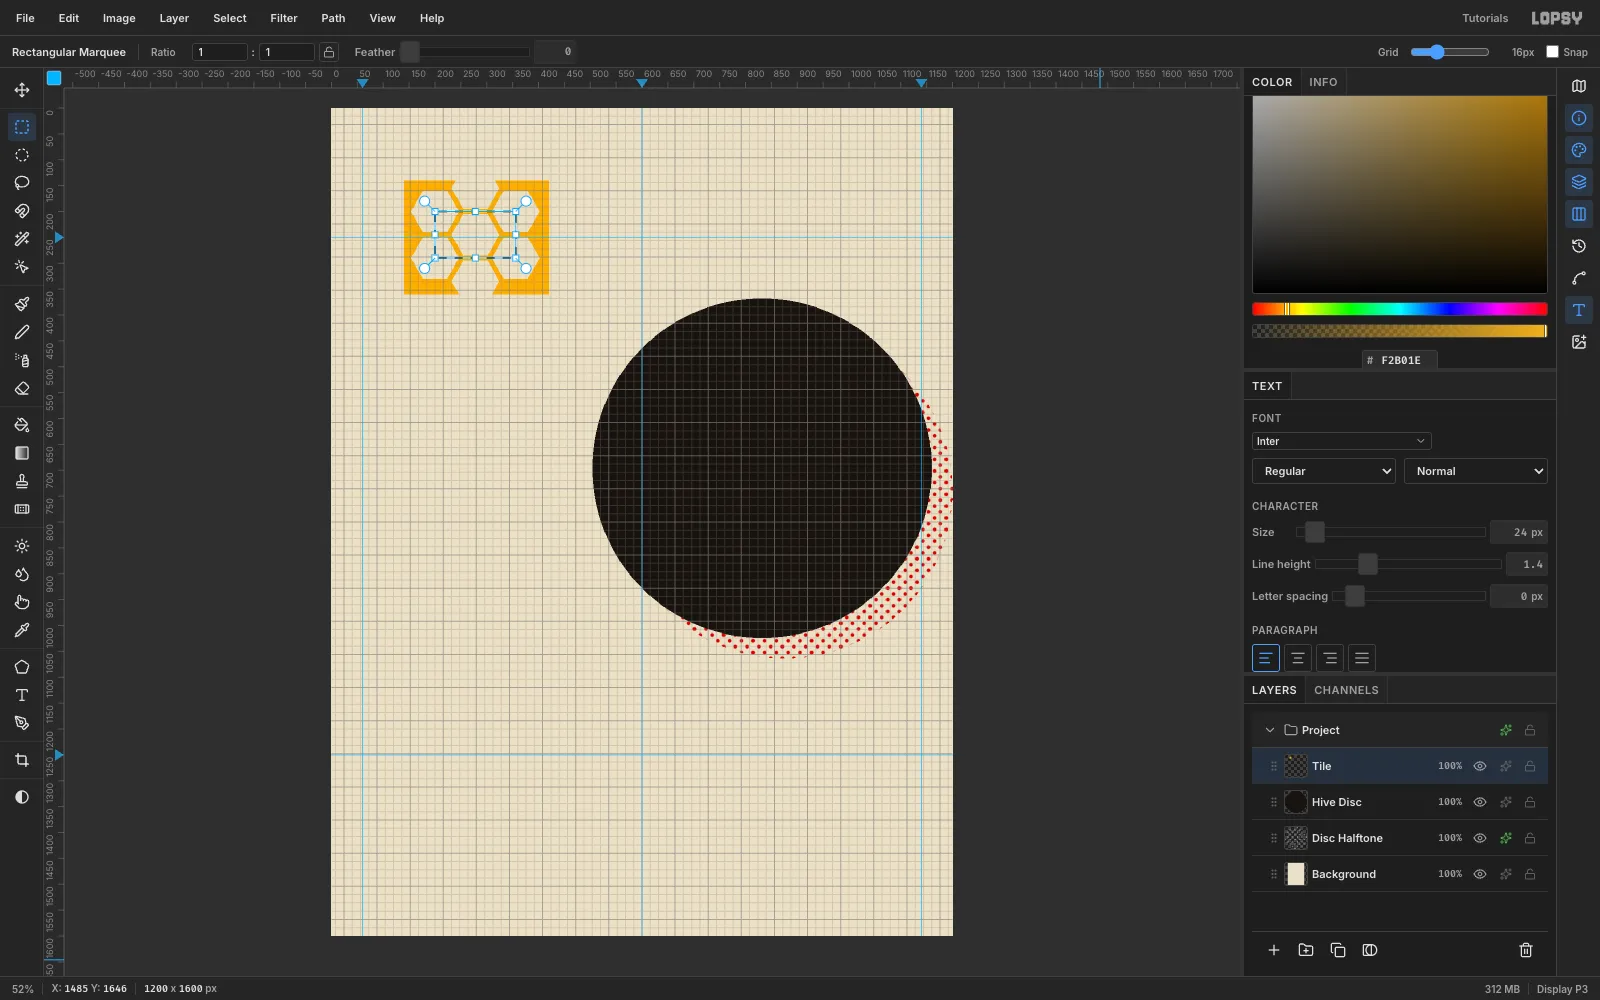1600x1000 pixels.
Task: Select the Magic Wand tool
Action: [x=22, y=239]
